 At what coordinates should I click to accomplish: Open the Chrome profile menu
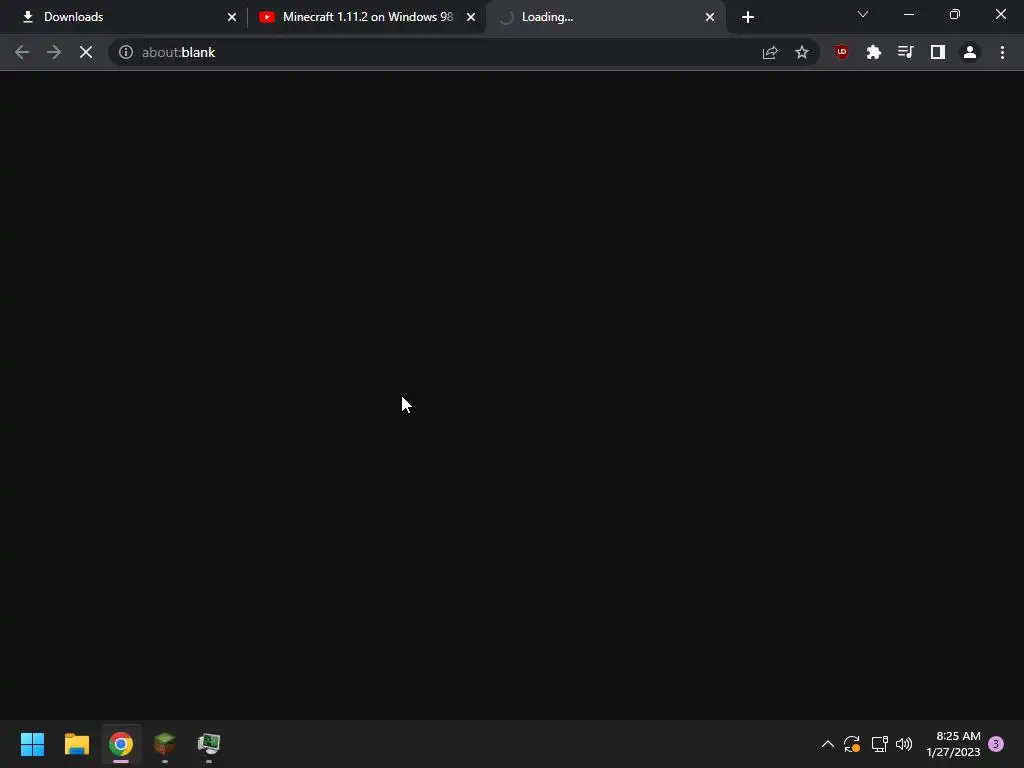click(x=970, y=52)
